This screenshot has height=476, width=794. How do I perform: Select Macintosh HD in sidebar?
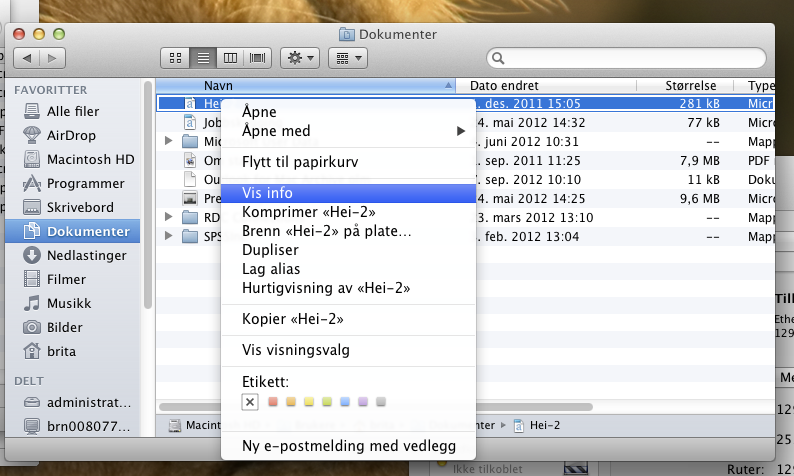(90, 159)
